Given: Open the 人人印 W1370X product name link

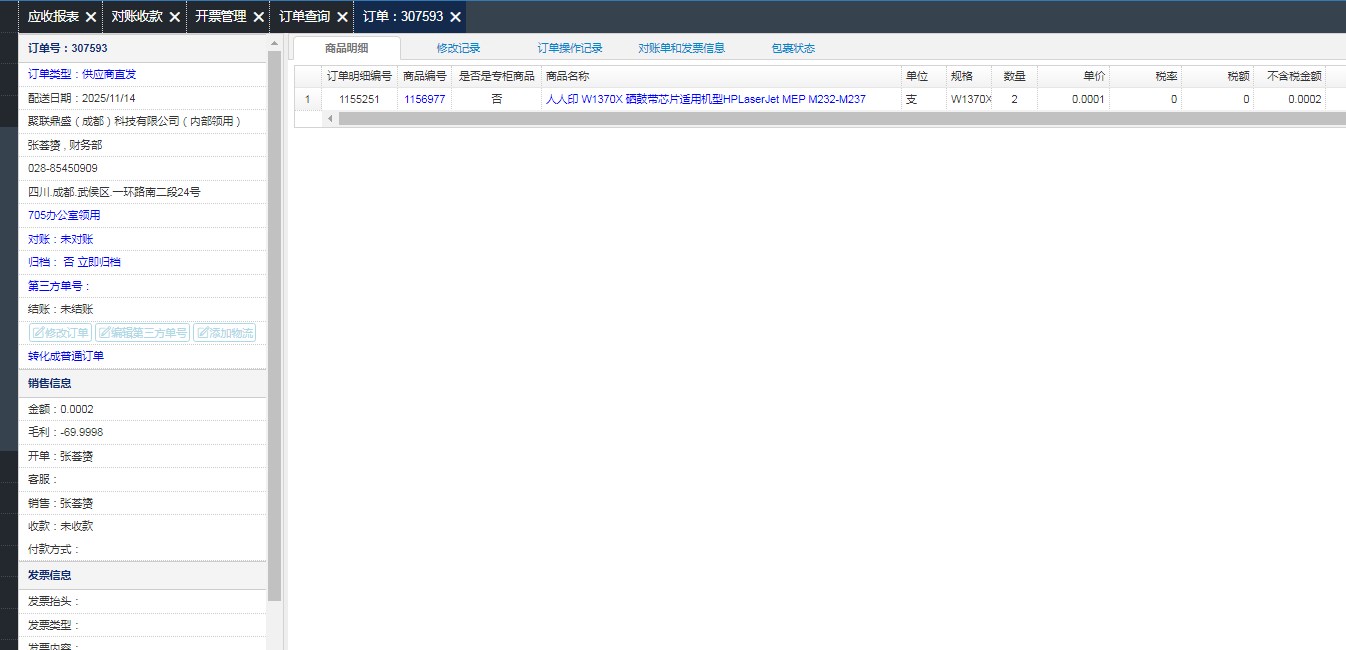Looking at the screenshot, I should point(705,99).
